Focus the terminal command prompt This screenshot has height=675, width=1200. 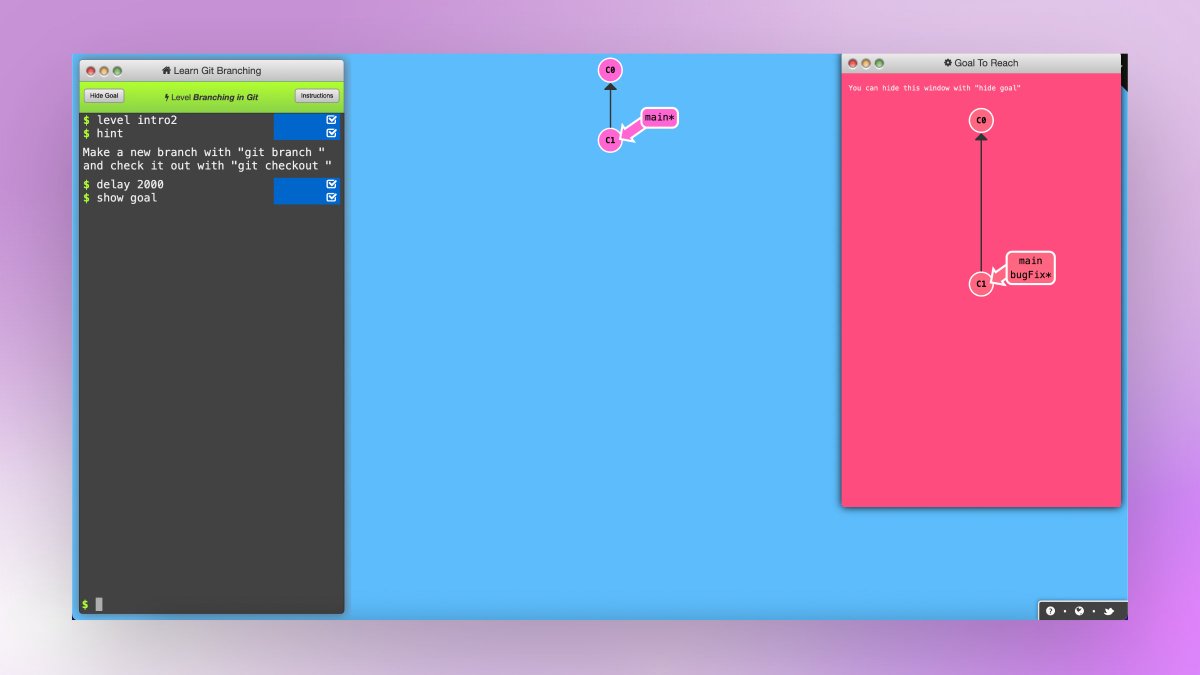tap(212, 604)
